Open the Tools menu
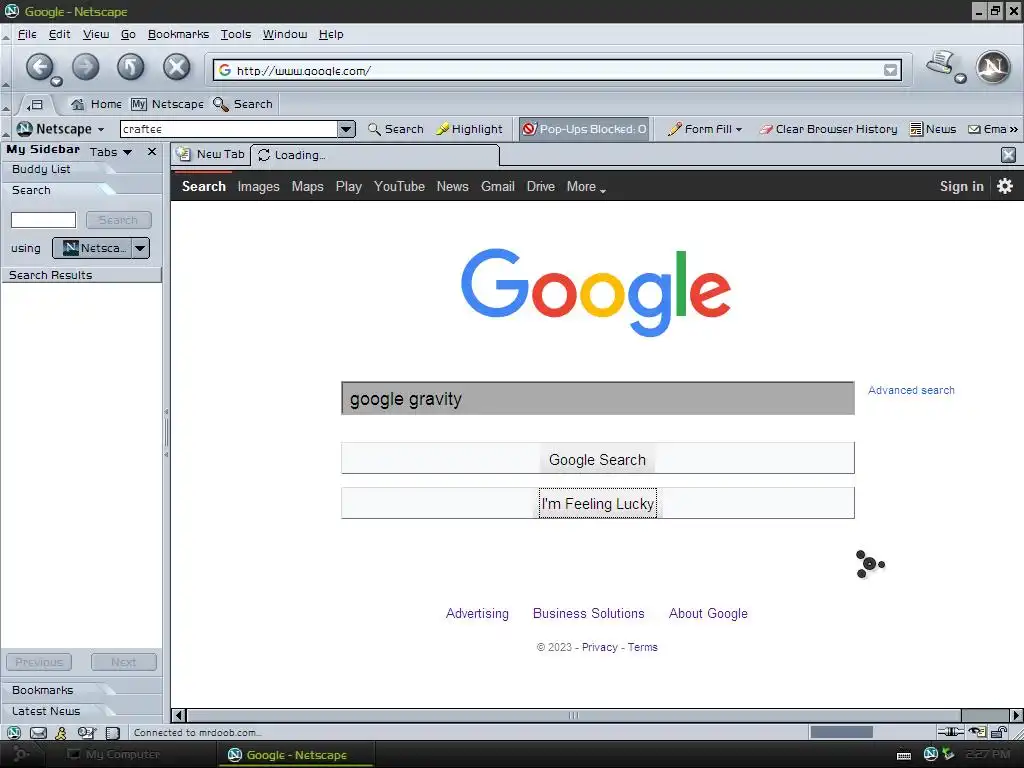 tap(236, 34)
